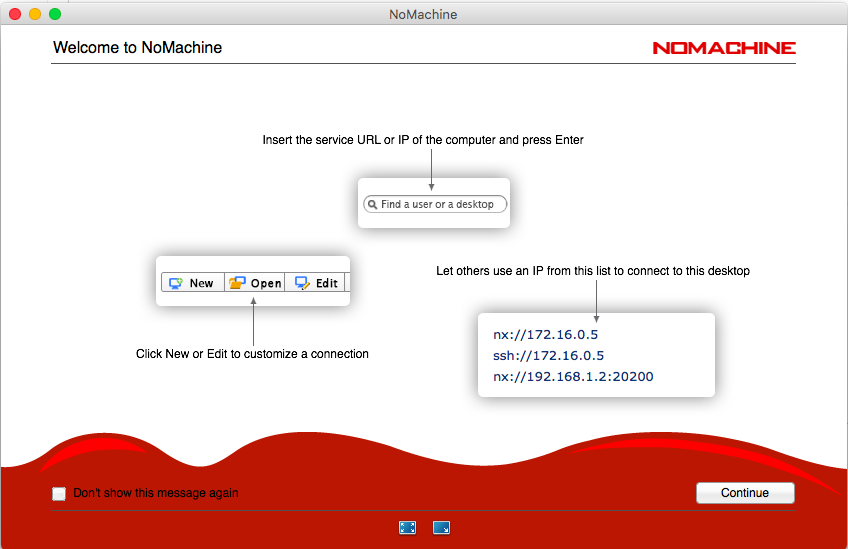Minimize the window with the yellow button
Viewport: 848px width, 549px height.
35,14
